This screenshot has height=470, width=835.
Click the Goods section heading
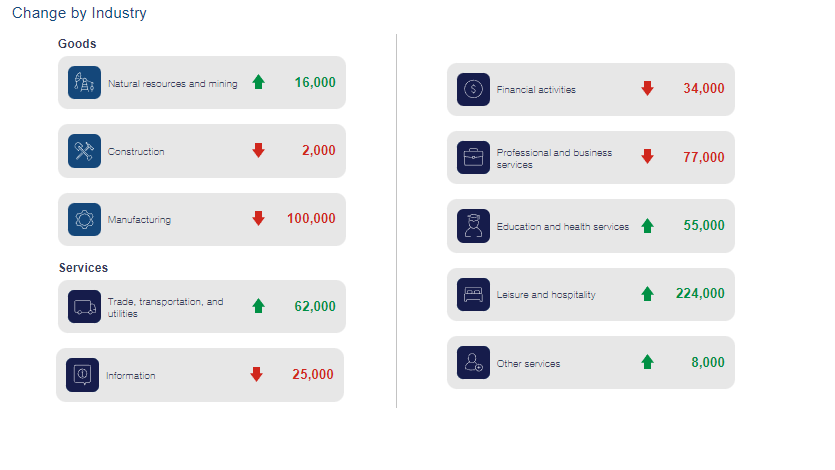77,44
